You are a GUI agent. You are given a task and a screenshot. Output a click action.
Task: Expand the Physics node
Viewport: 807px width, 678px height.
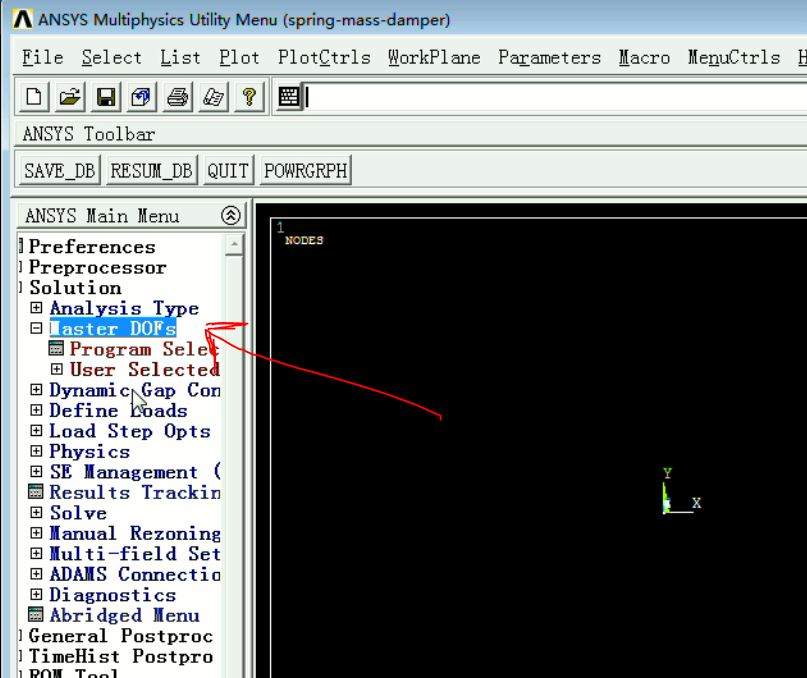36,451
